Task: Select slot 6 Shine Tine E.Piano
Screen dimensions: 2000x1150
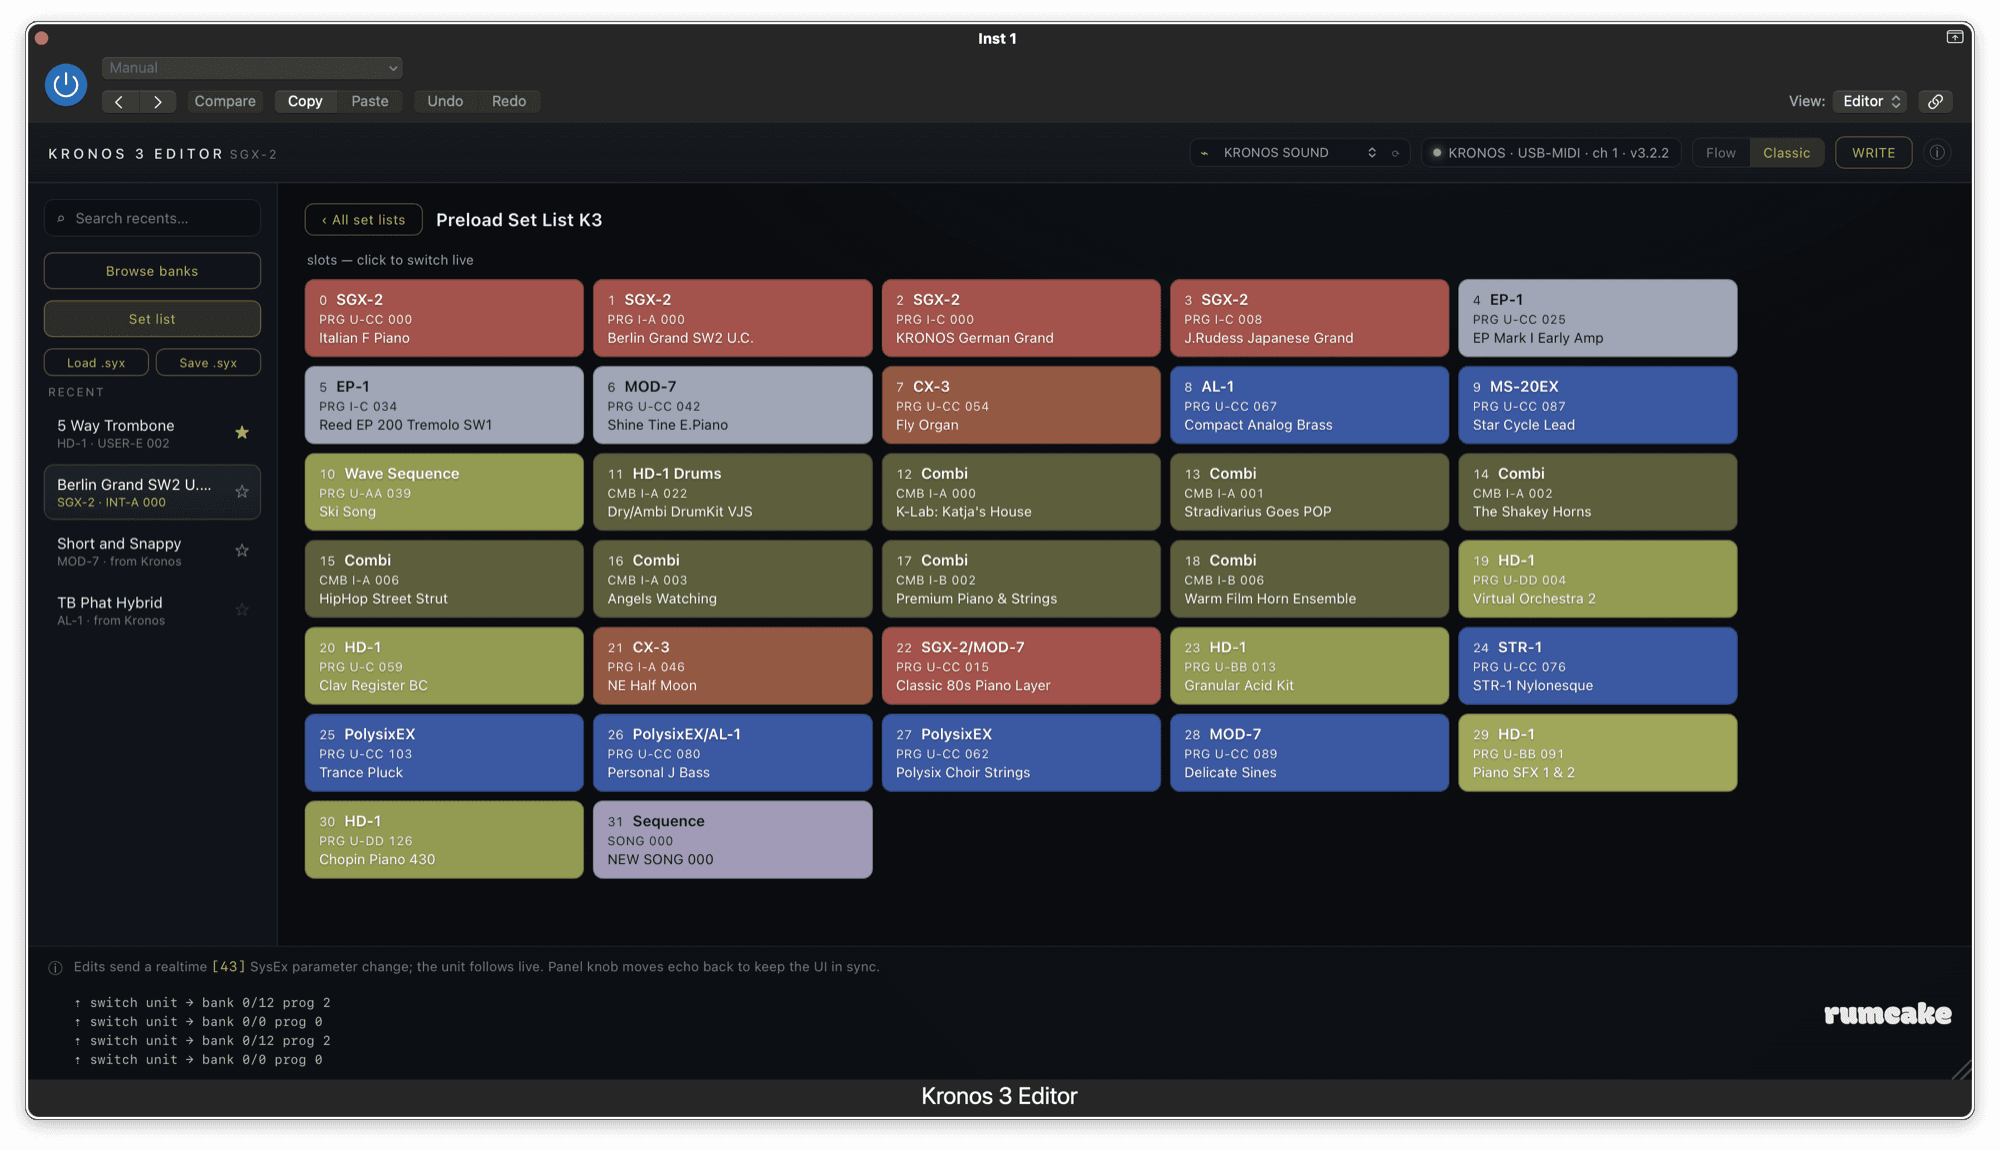Action: click(x=732, y=405)
